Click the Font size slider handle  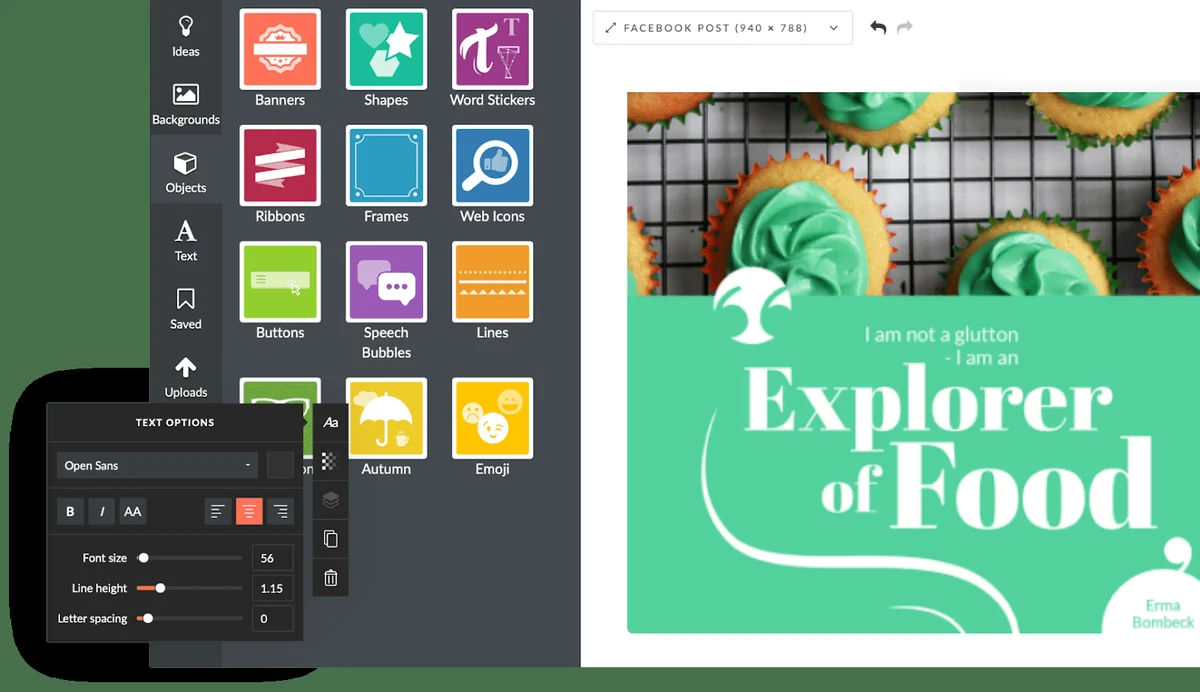(x=143, y=558)
